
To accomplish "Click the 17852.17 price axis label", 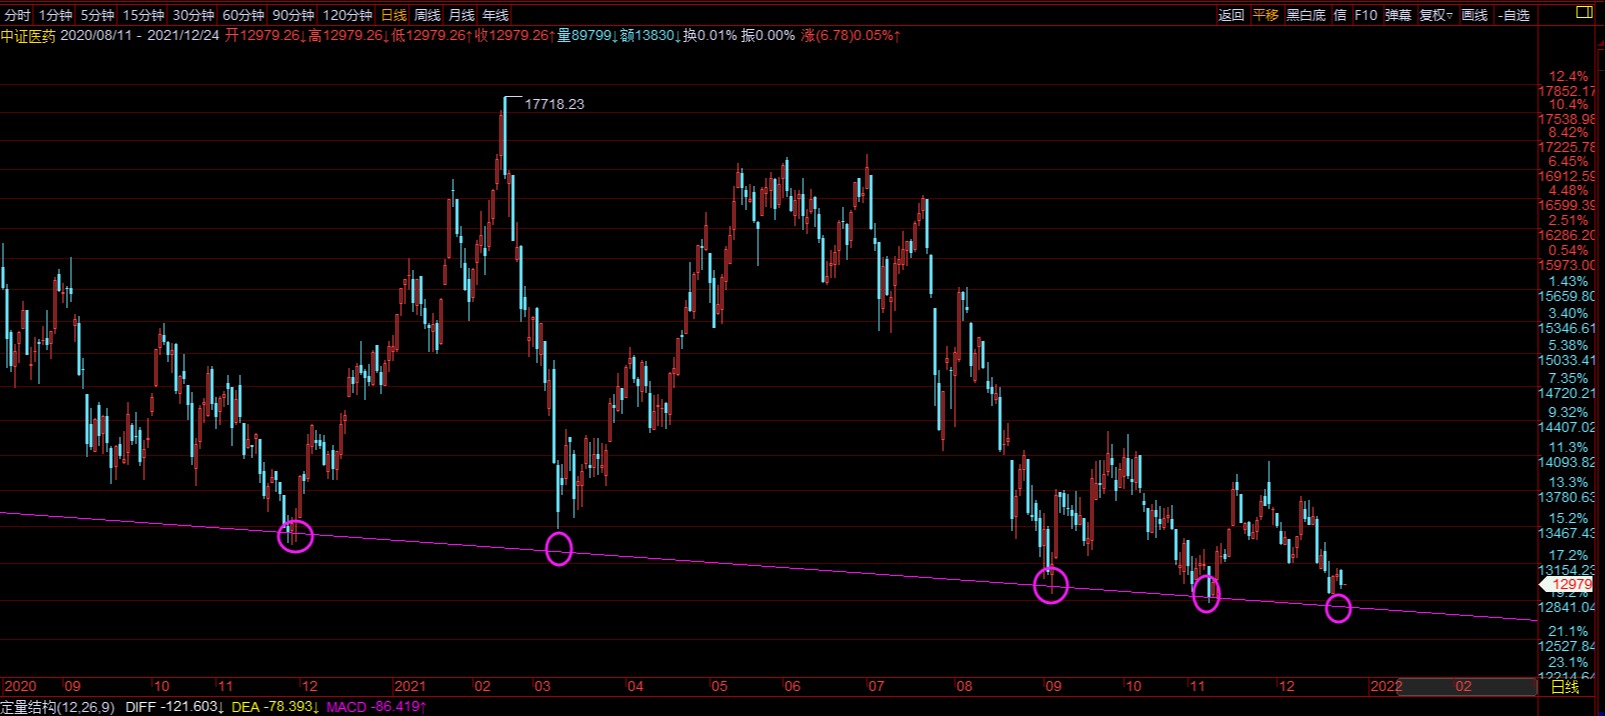I will coord(1567,91).
